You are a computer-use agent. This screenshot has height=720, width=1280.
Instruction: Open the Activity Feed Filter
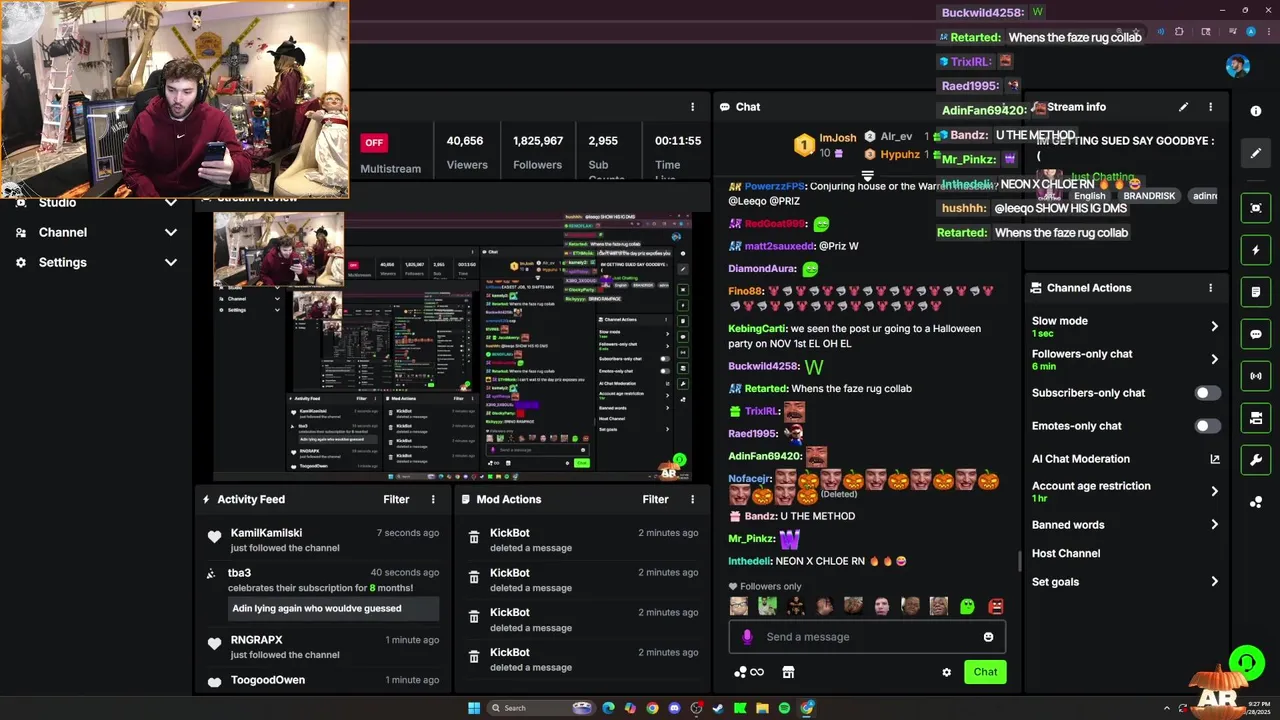396,499
